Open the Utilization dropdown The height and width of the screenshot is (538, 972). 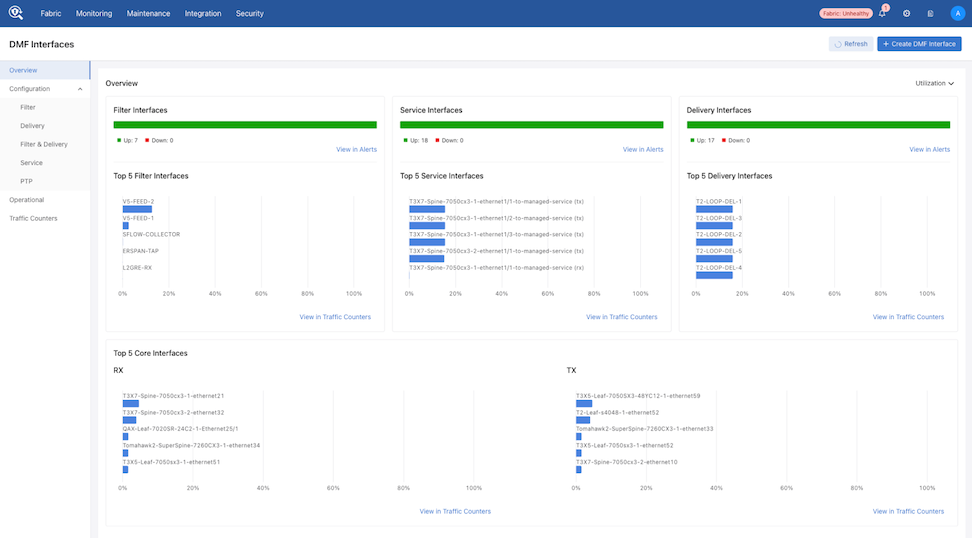pos(935,83)
